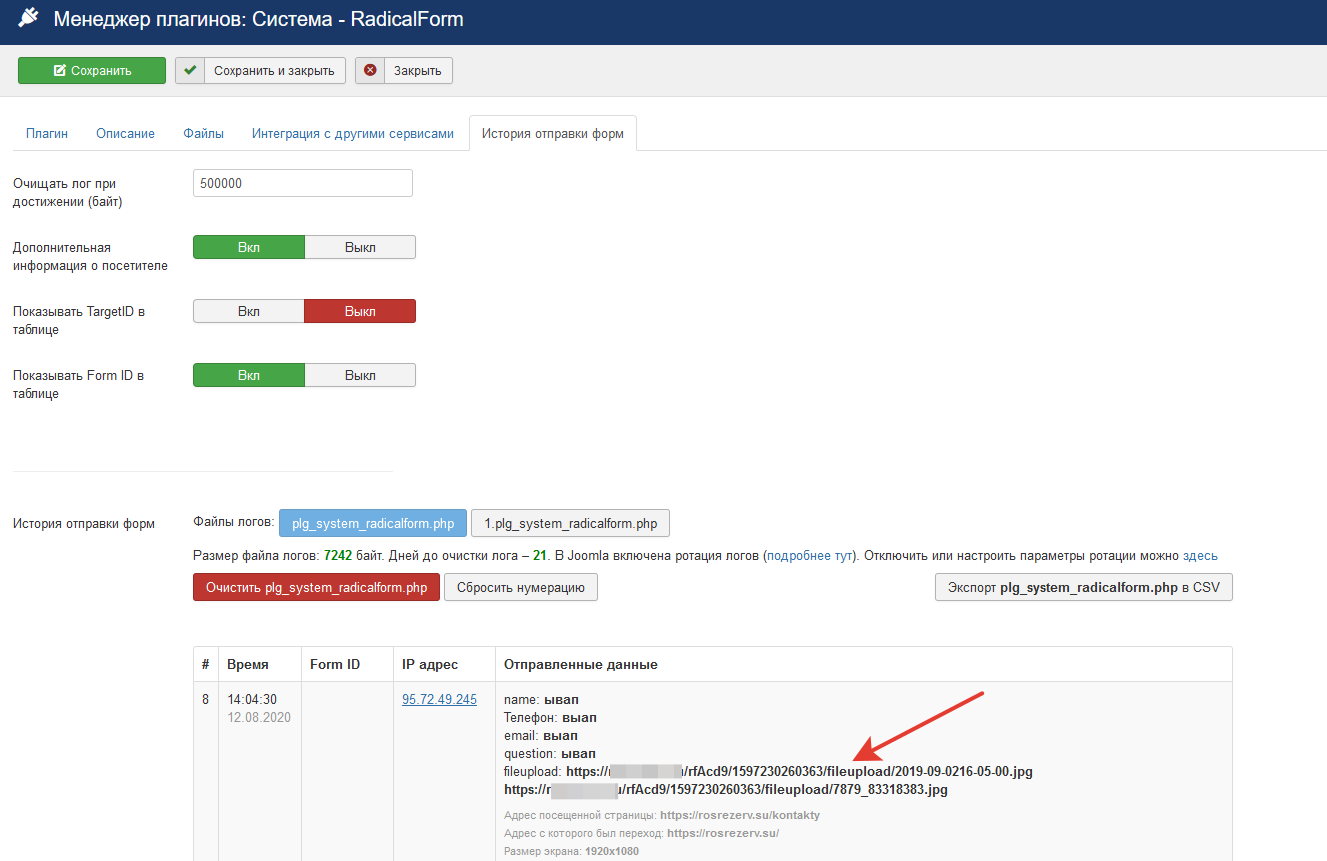Go to Интеграция с другими сервисами tab
Viewport: 1327px width, 861px height.
coord(352,133)
